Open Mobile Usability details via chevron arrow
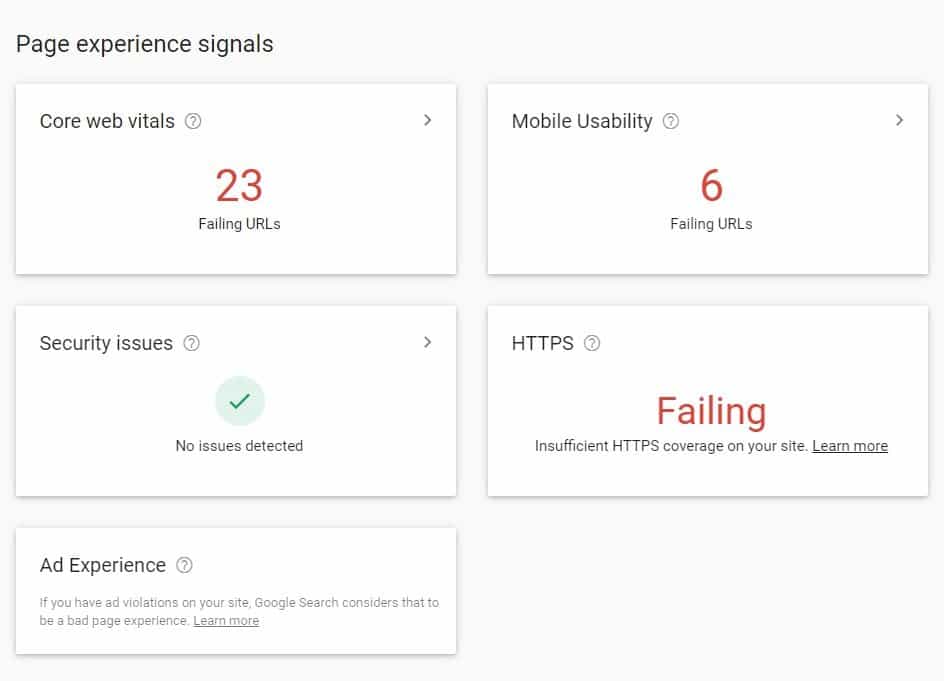Viewport: 944px width, 681px height. [x=899, y=120]
